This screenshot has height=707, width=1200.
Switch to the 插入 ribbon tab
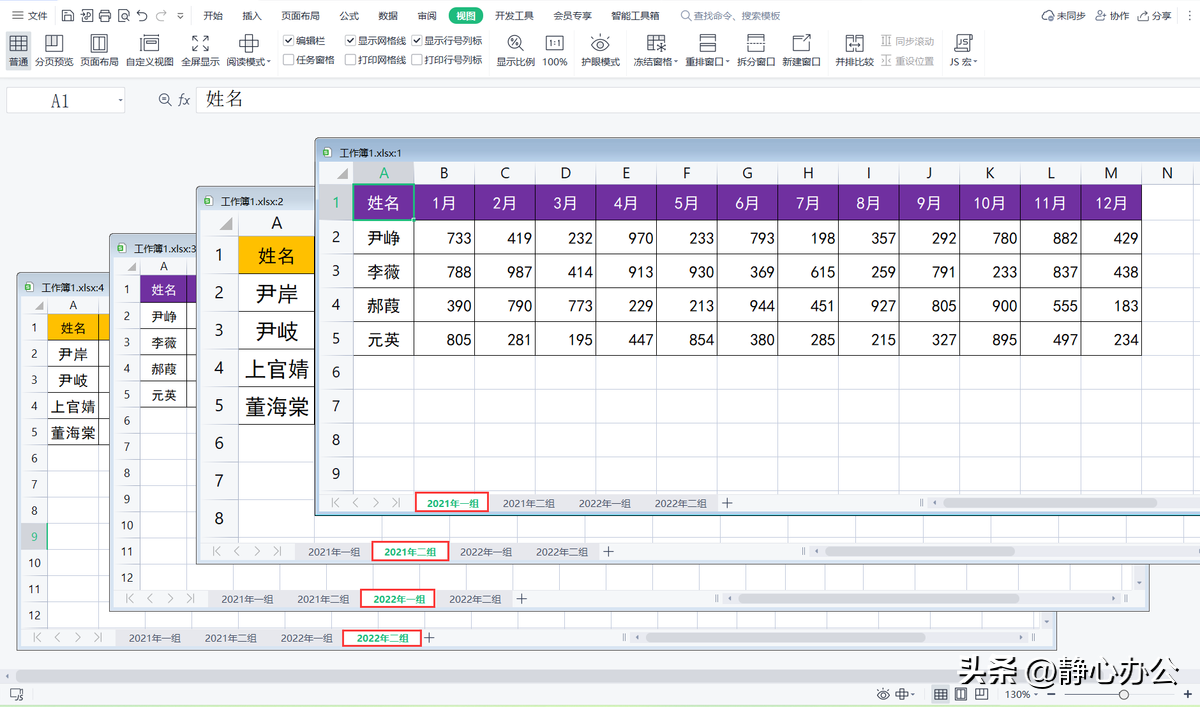[252, 16]
